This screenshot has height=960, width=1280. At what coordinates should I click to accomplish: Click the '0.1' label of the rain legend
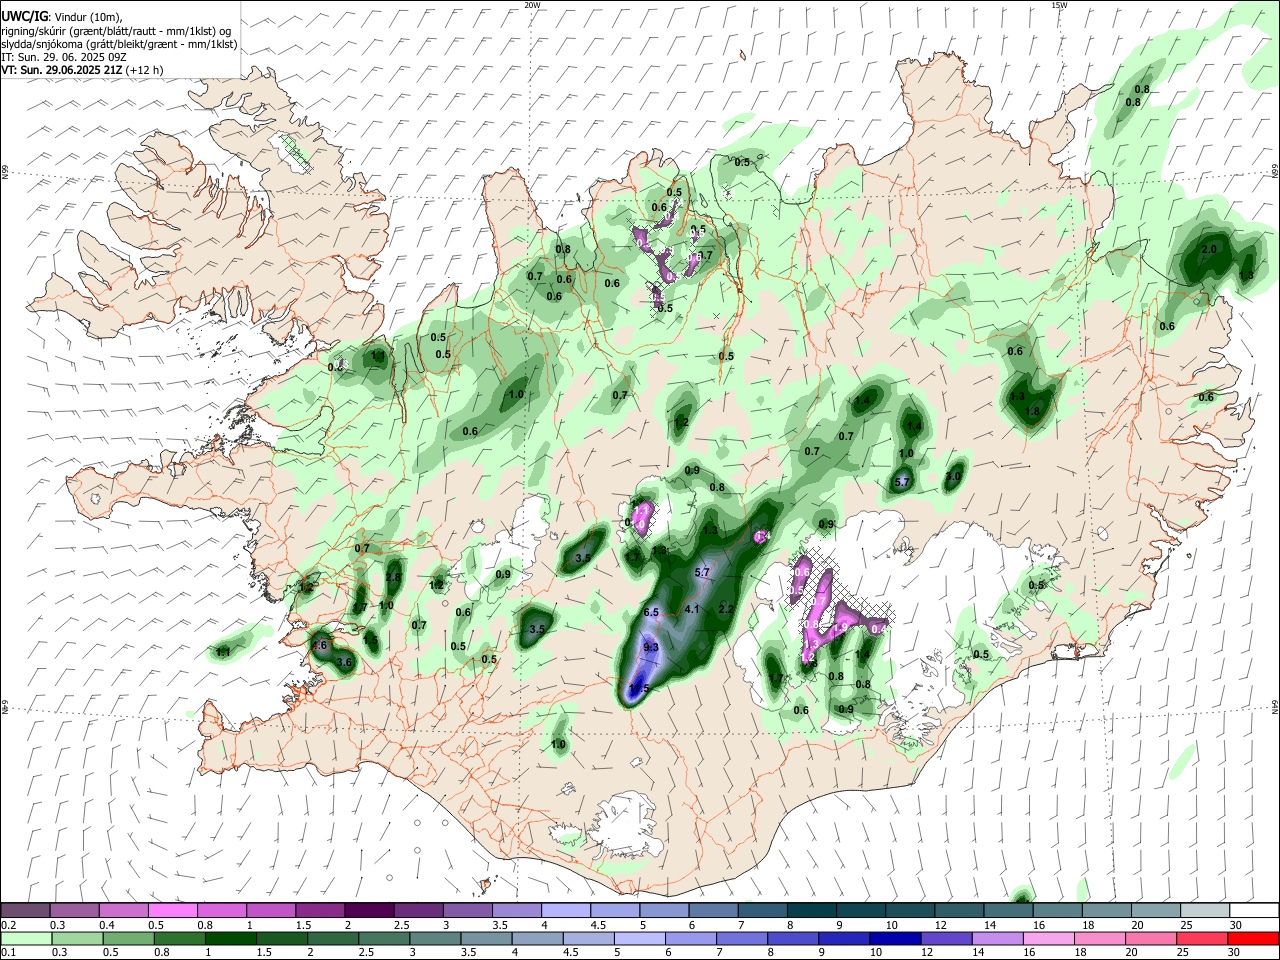pos(8,953)
